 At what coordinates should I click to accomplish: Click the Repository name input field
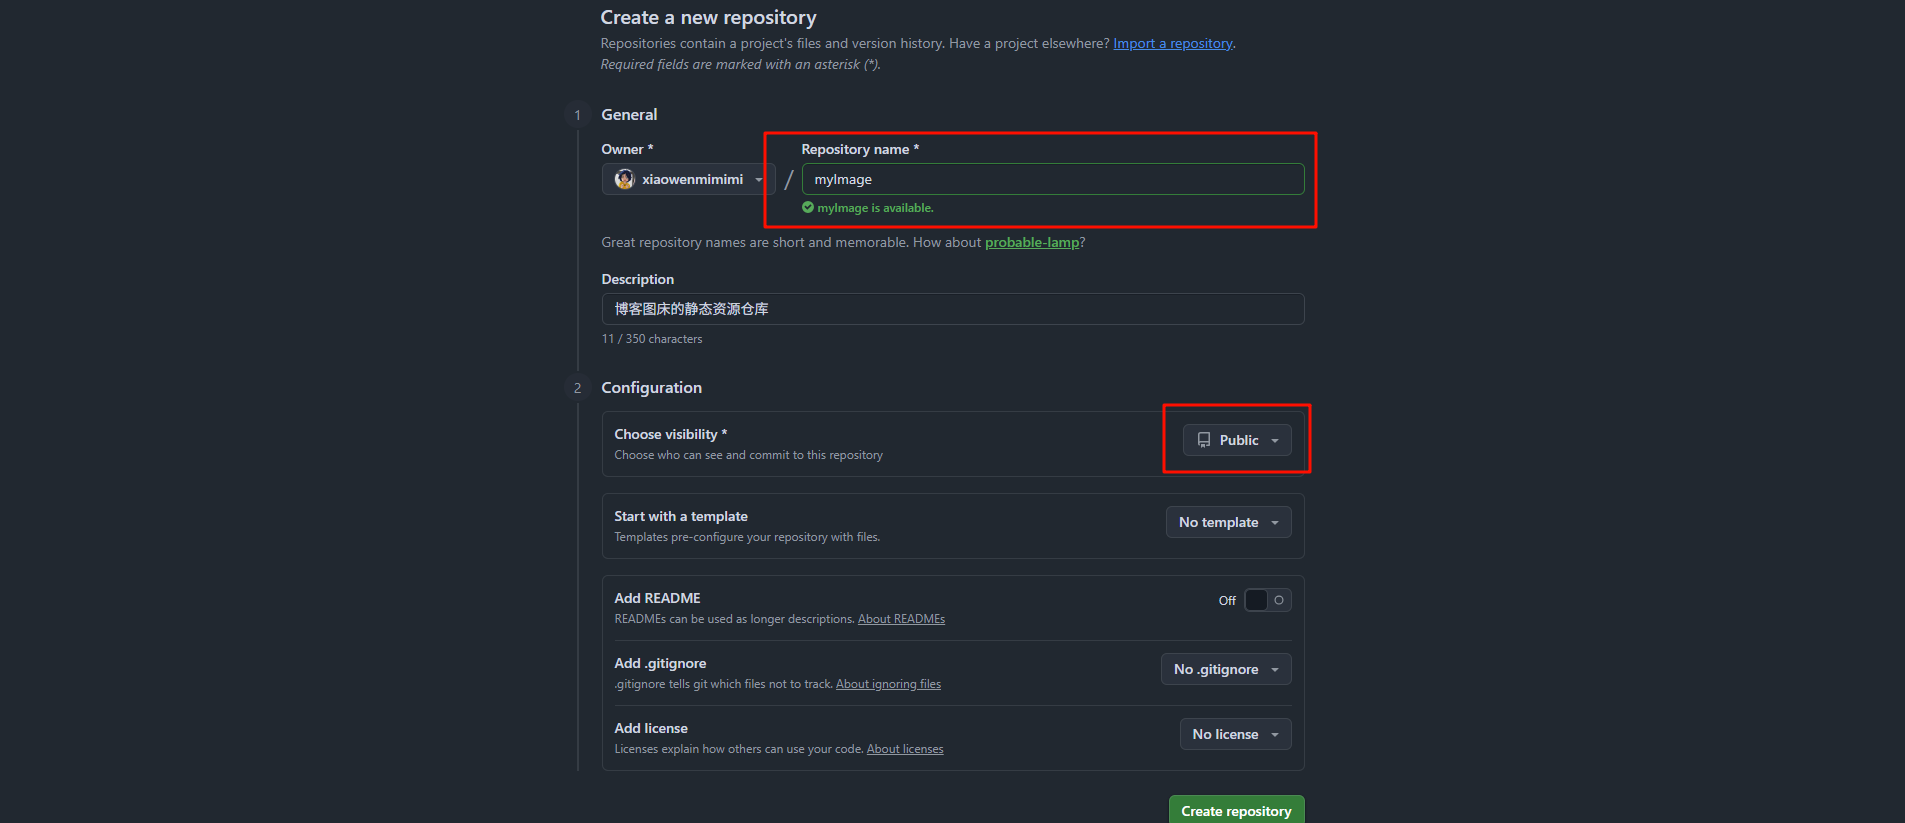[1052, 179]
